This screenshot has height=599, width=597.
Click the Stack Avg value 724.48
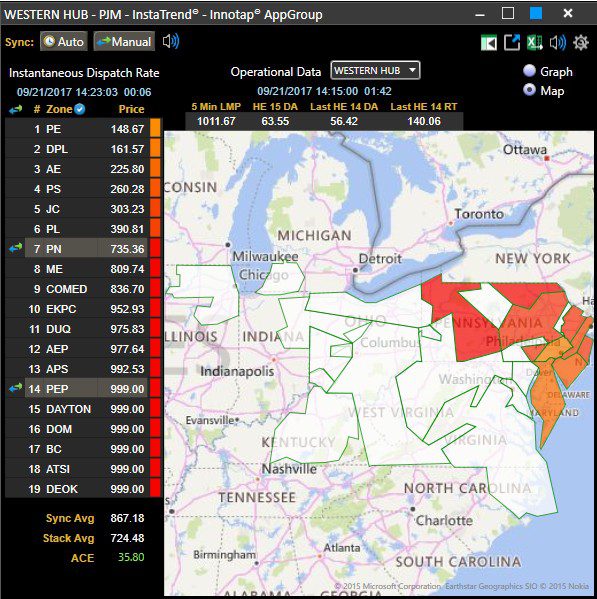(x=127, y=538)
